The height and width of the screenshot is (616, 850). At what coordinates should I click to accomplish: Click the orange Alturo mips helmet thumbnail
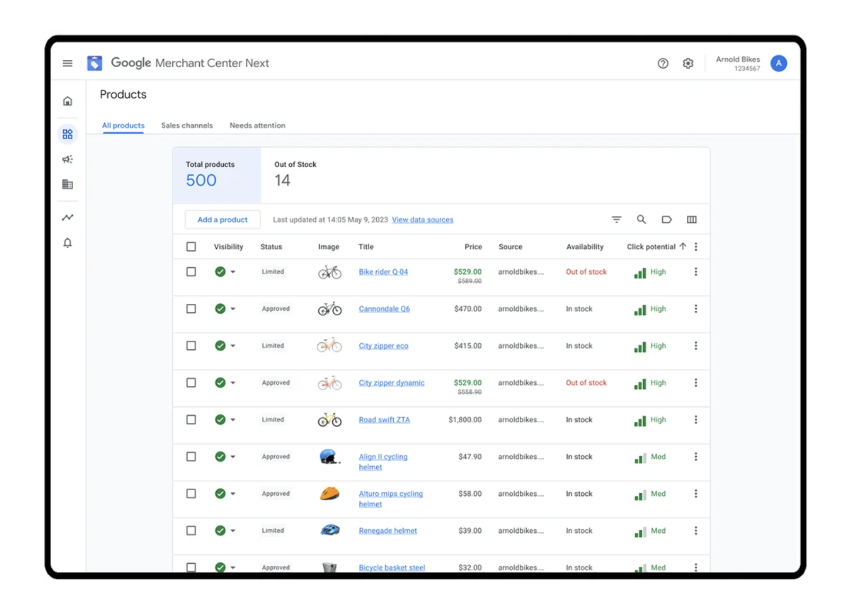330,493
